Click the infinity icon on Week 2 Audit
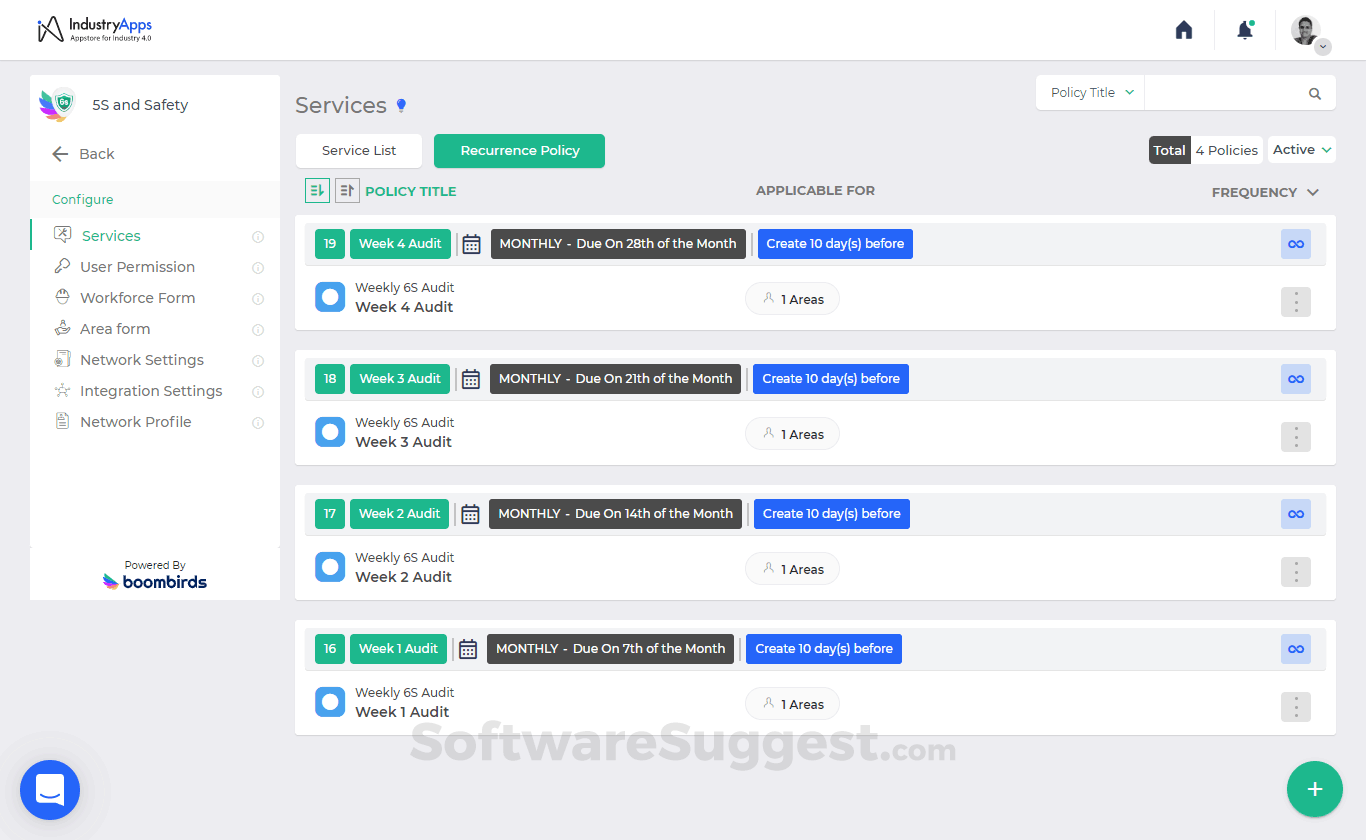 [x=1295, y=514]
